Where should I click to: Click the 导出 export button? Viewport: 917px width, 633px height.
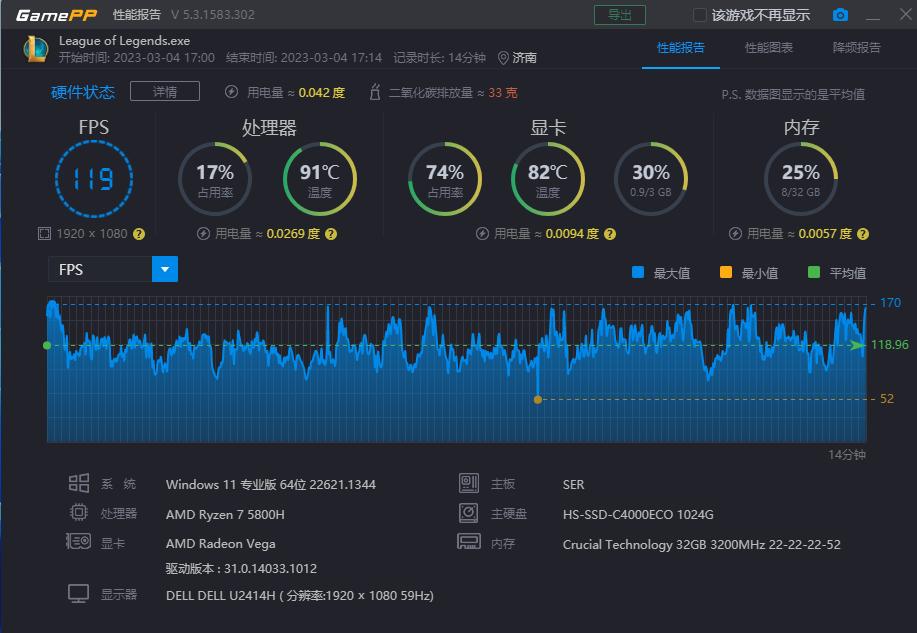pos(620,14)
